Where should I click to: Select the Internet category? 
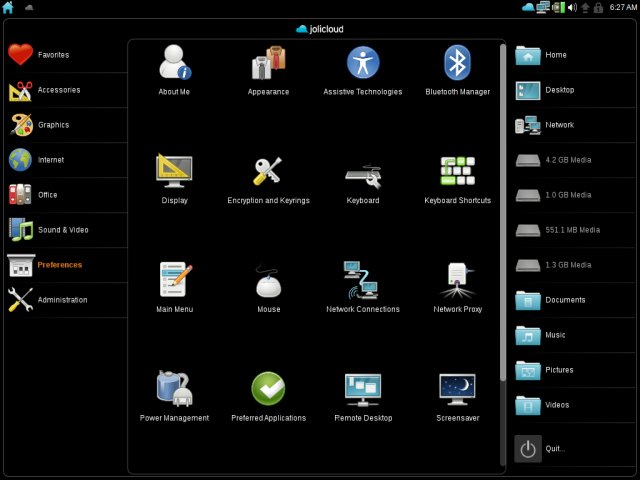click(x=50, y=160)
